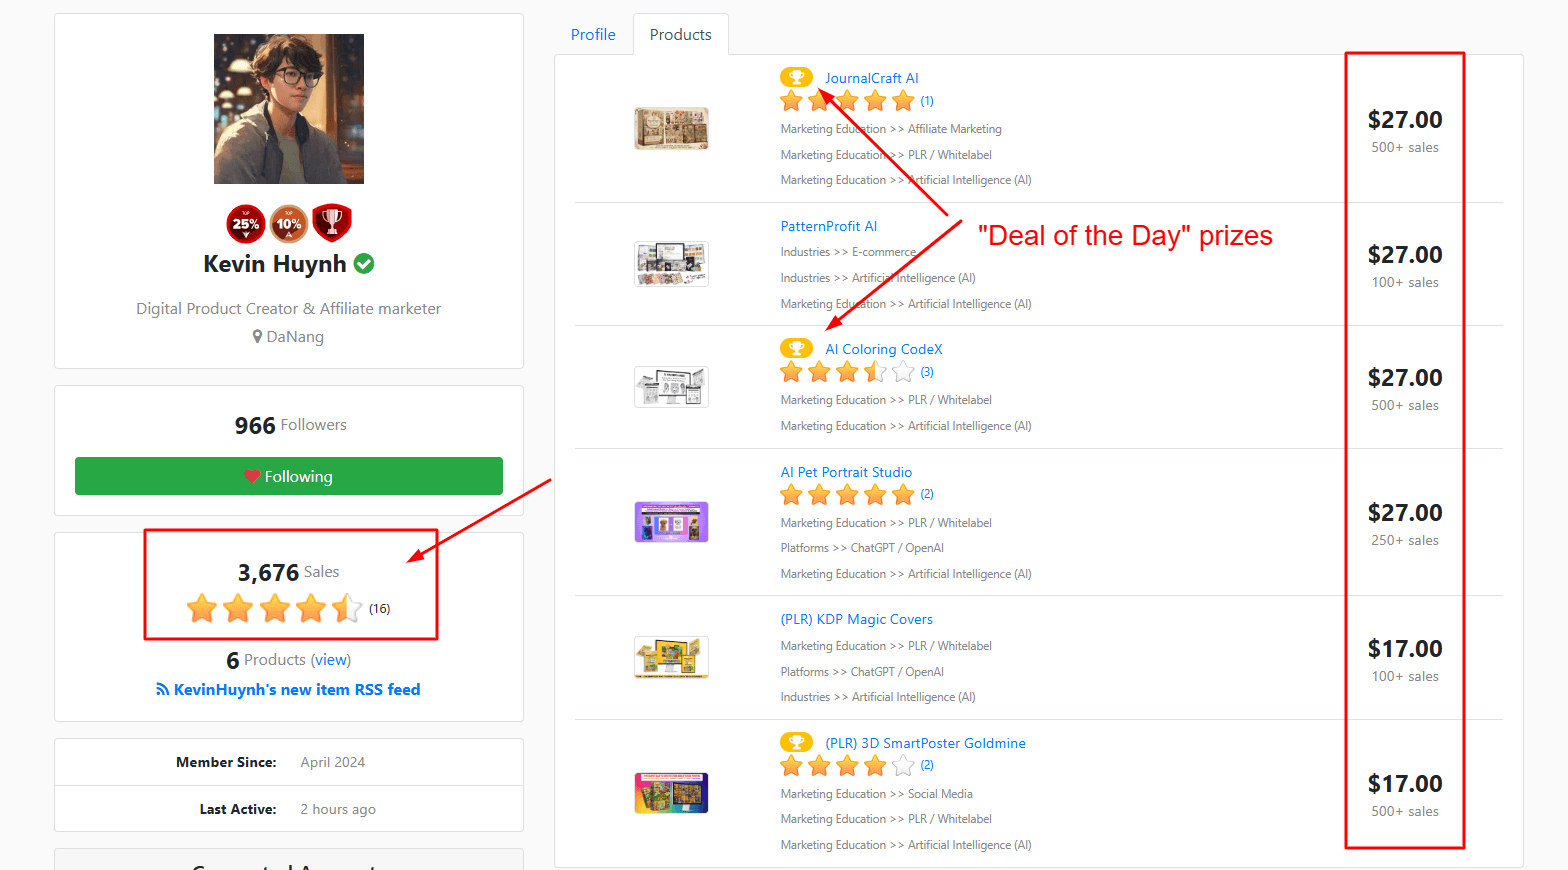Click the RSS feed icon
The width and height of the screenshot is (1568, 870).
pos(162,690)
